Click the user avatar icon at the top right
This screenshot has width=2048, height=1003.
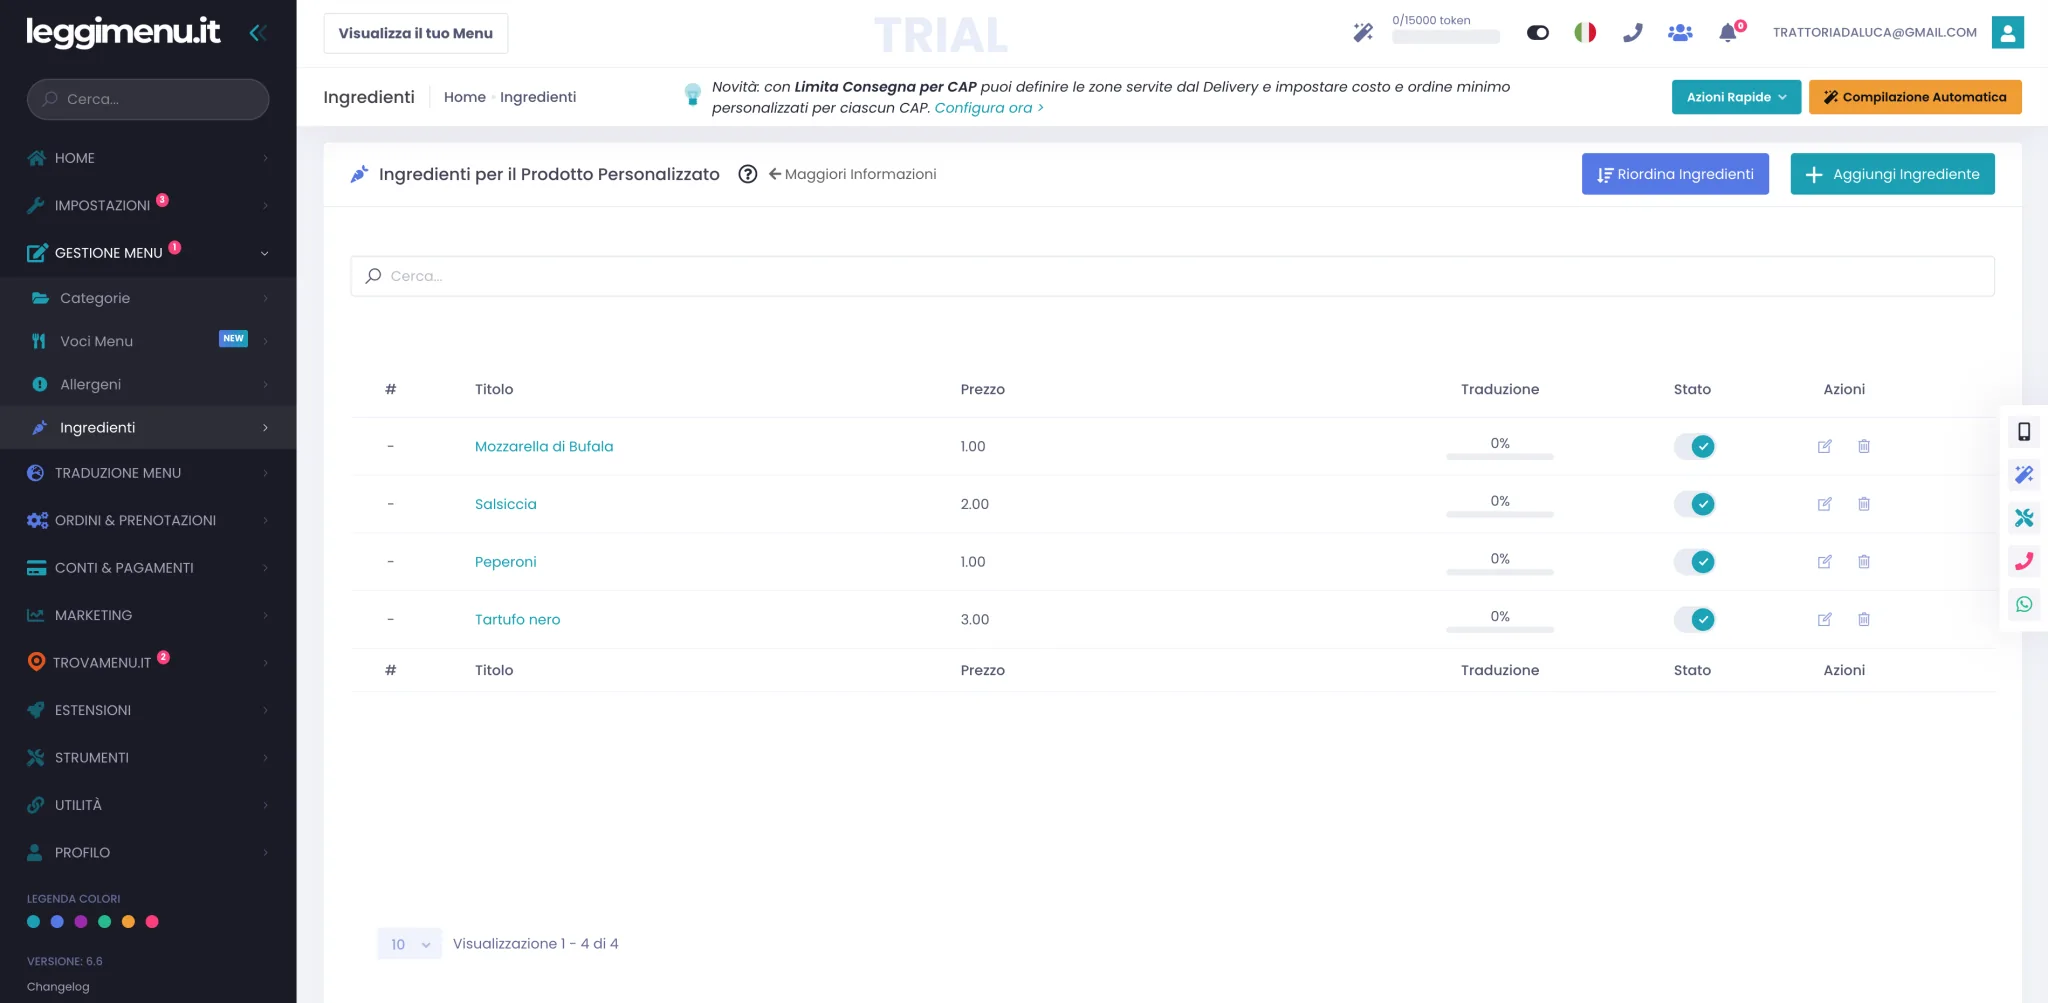click(x=2007, y=32)
